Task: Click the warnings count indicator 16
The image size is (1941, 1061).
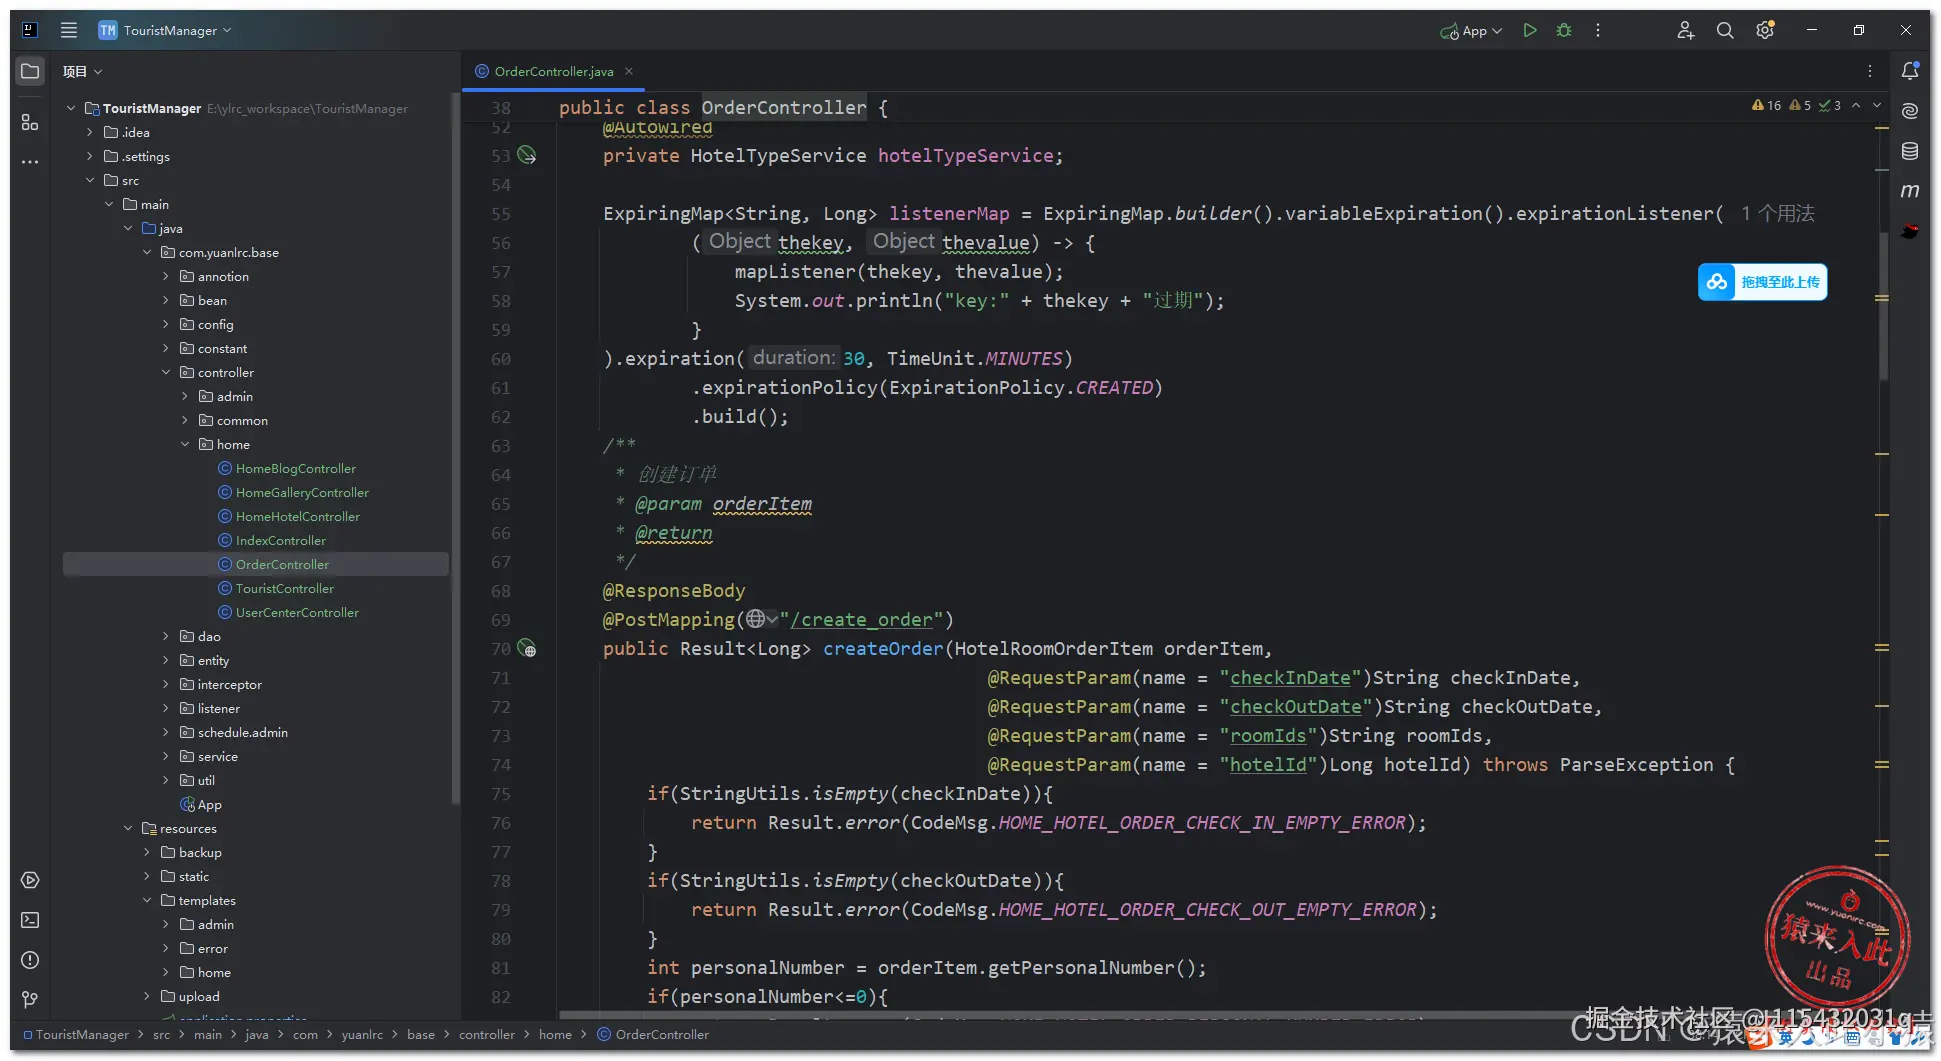Action: pos(1766,105)
